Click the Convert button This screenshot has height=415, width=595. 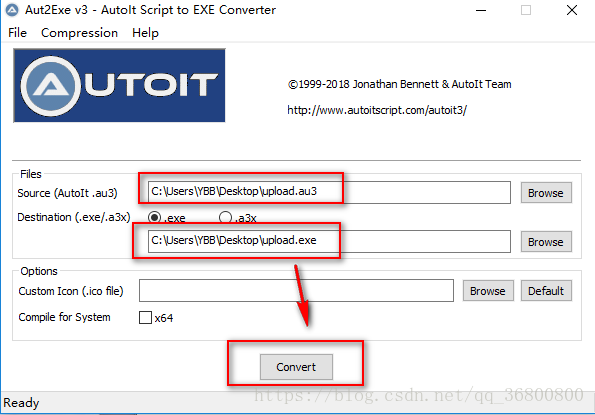296,367
